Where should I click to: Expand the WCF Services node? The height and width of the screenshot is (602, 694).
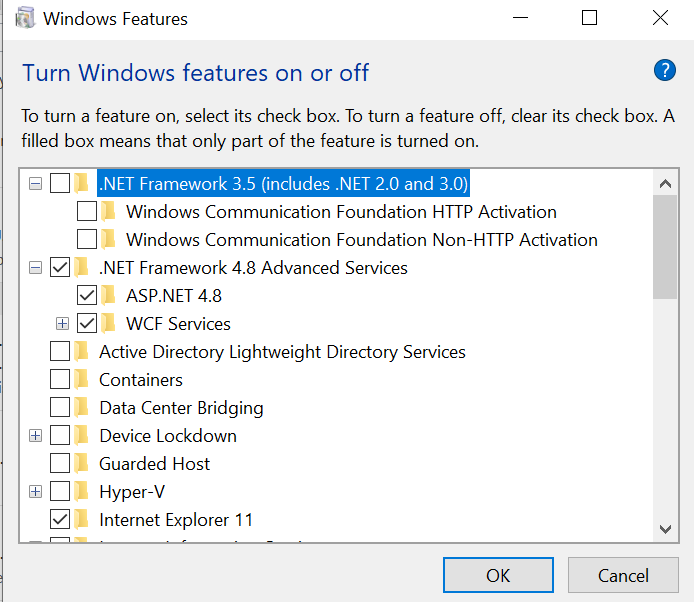tap(62, 324)
